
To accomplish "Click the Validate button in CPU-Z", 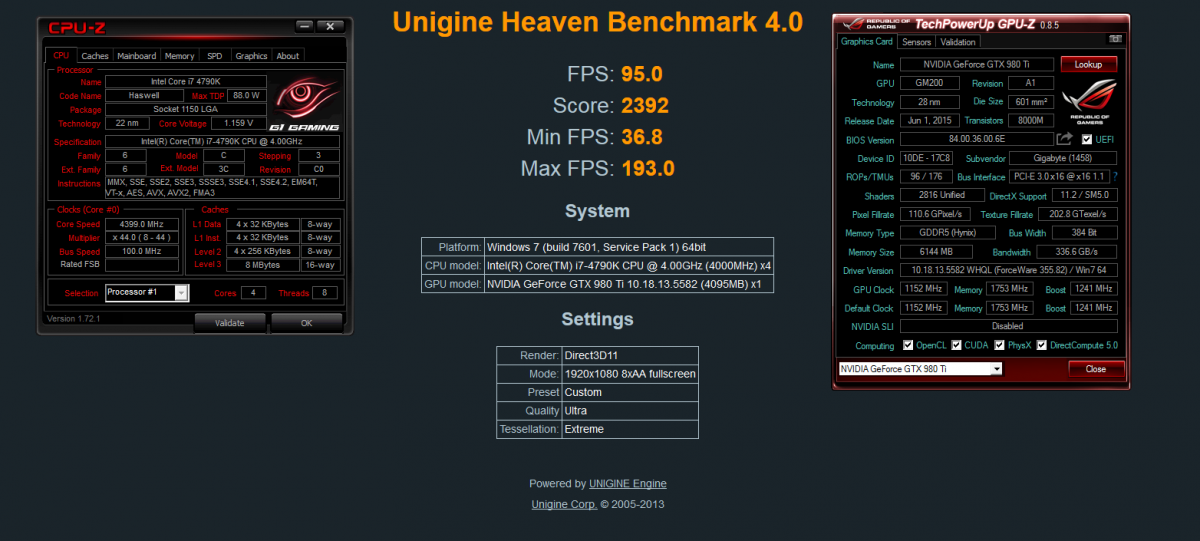I will pos(230,323).
